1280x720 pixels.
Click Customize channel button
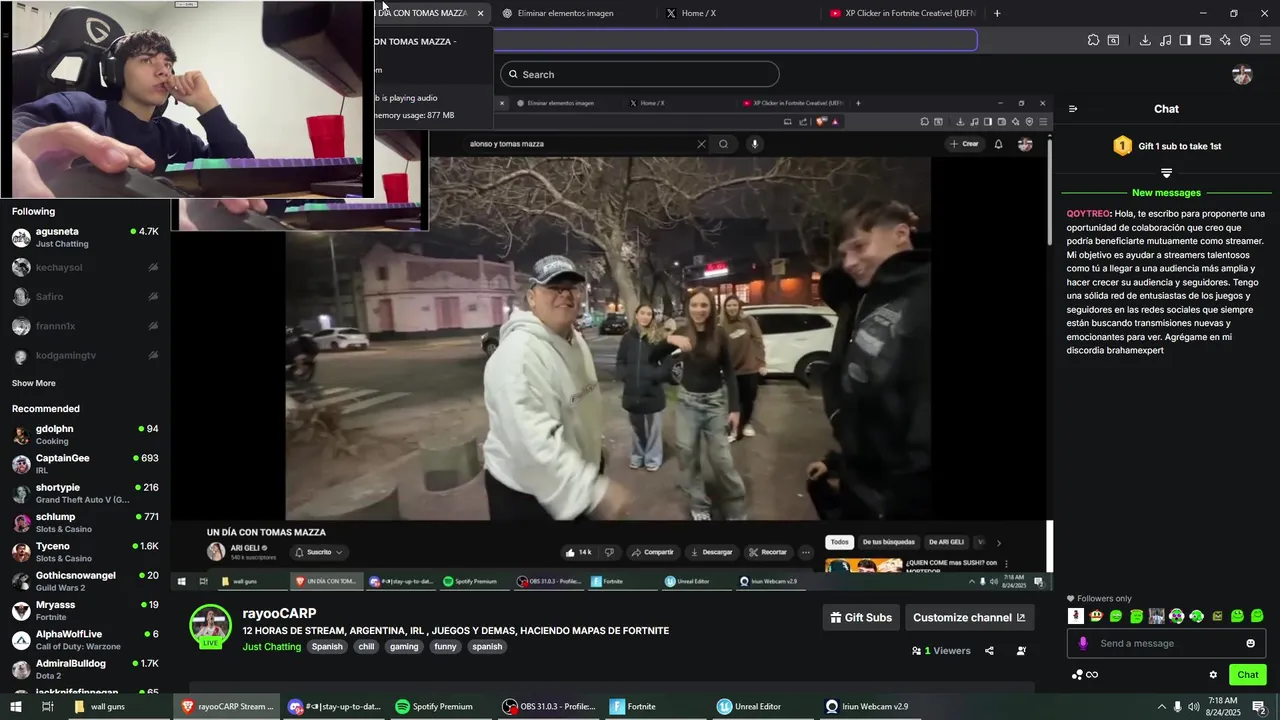(969, 618)
